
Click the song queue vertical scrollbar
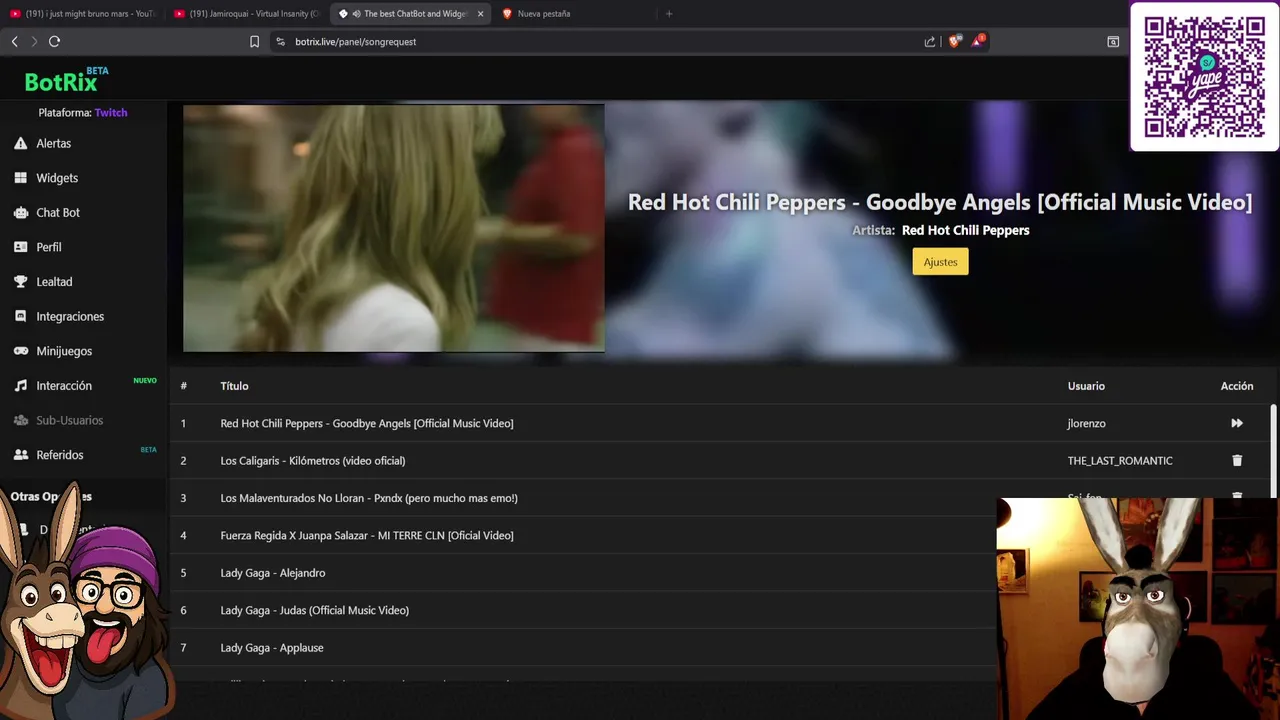pyautogui.click(x=1273, y=450)
